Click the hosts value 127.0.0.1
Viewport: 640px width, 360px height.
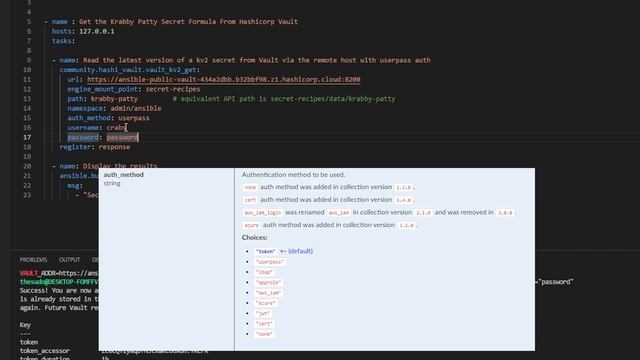[x=97, y=31]
